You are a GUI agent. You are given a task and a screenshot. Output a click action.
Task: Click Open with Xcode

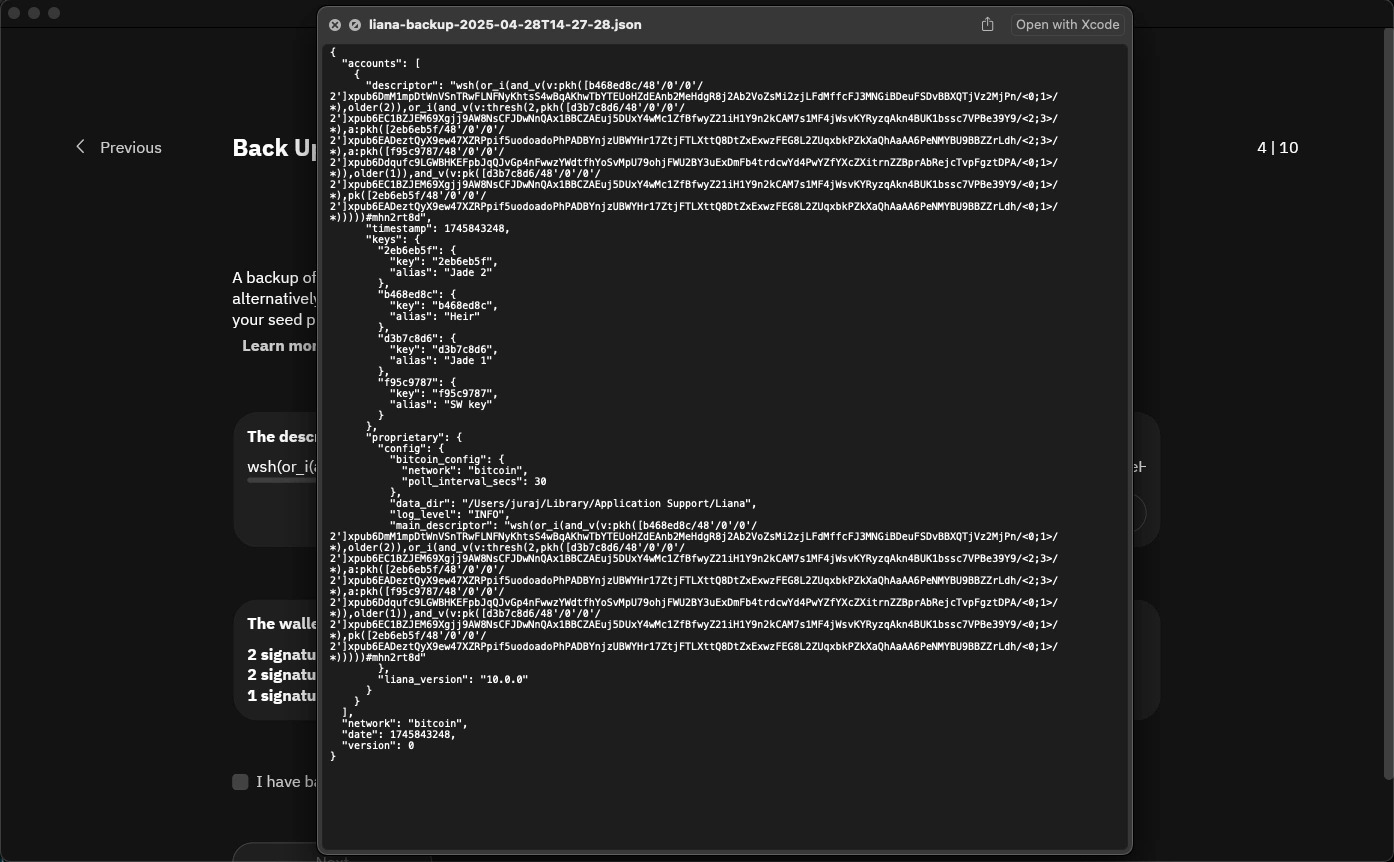[x=1067, y=24]
